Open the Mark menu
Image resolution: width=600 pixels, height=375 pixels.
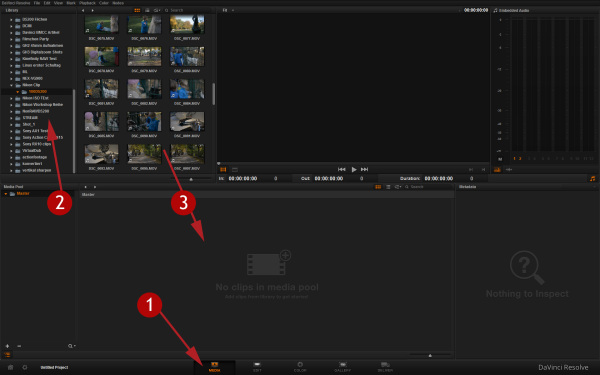[x=71, y=3]
